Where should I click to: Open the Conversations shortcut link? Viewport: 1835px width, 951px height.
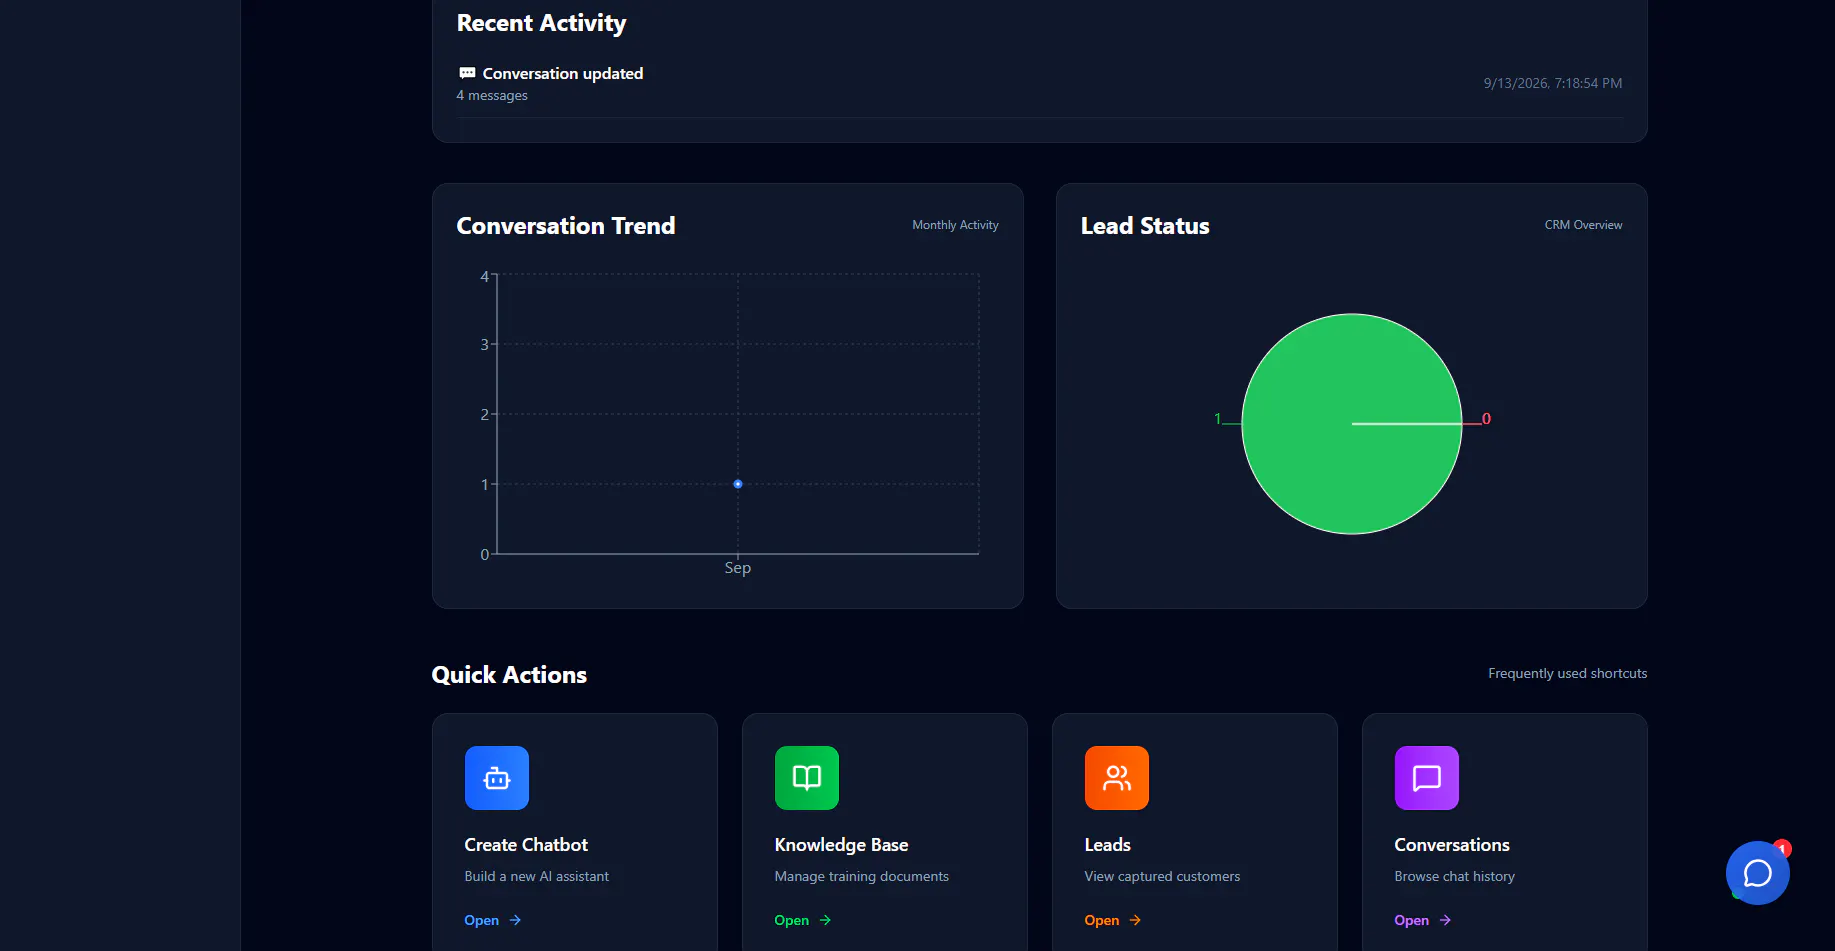point(1423,920)
